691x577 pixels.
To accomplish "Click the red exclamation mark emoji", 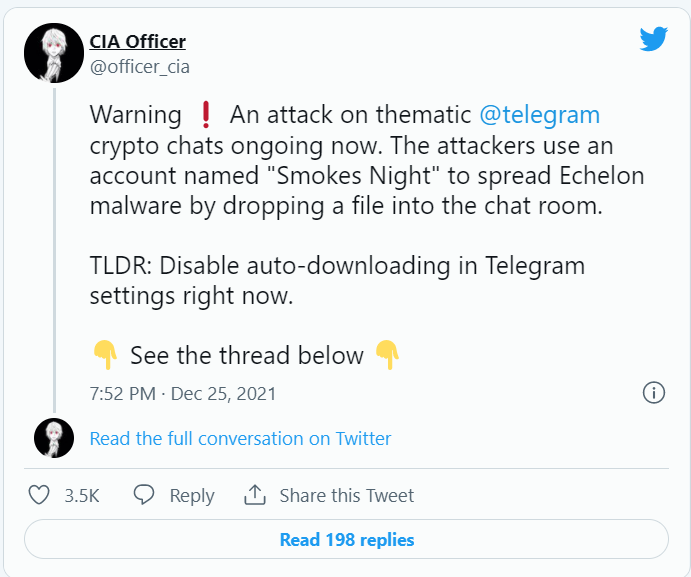I will 206,115.
